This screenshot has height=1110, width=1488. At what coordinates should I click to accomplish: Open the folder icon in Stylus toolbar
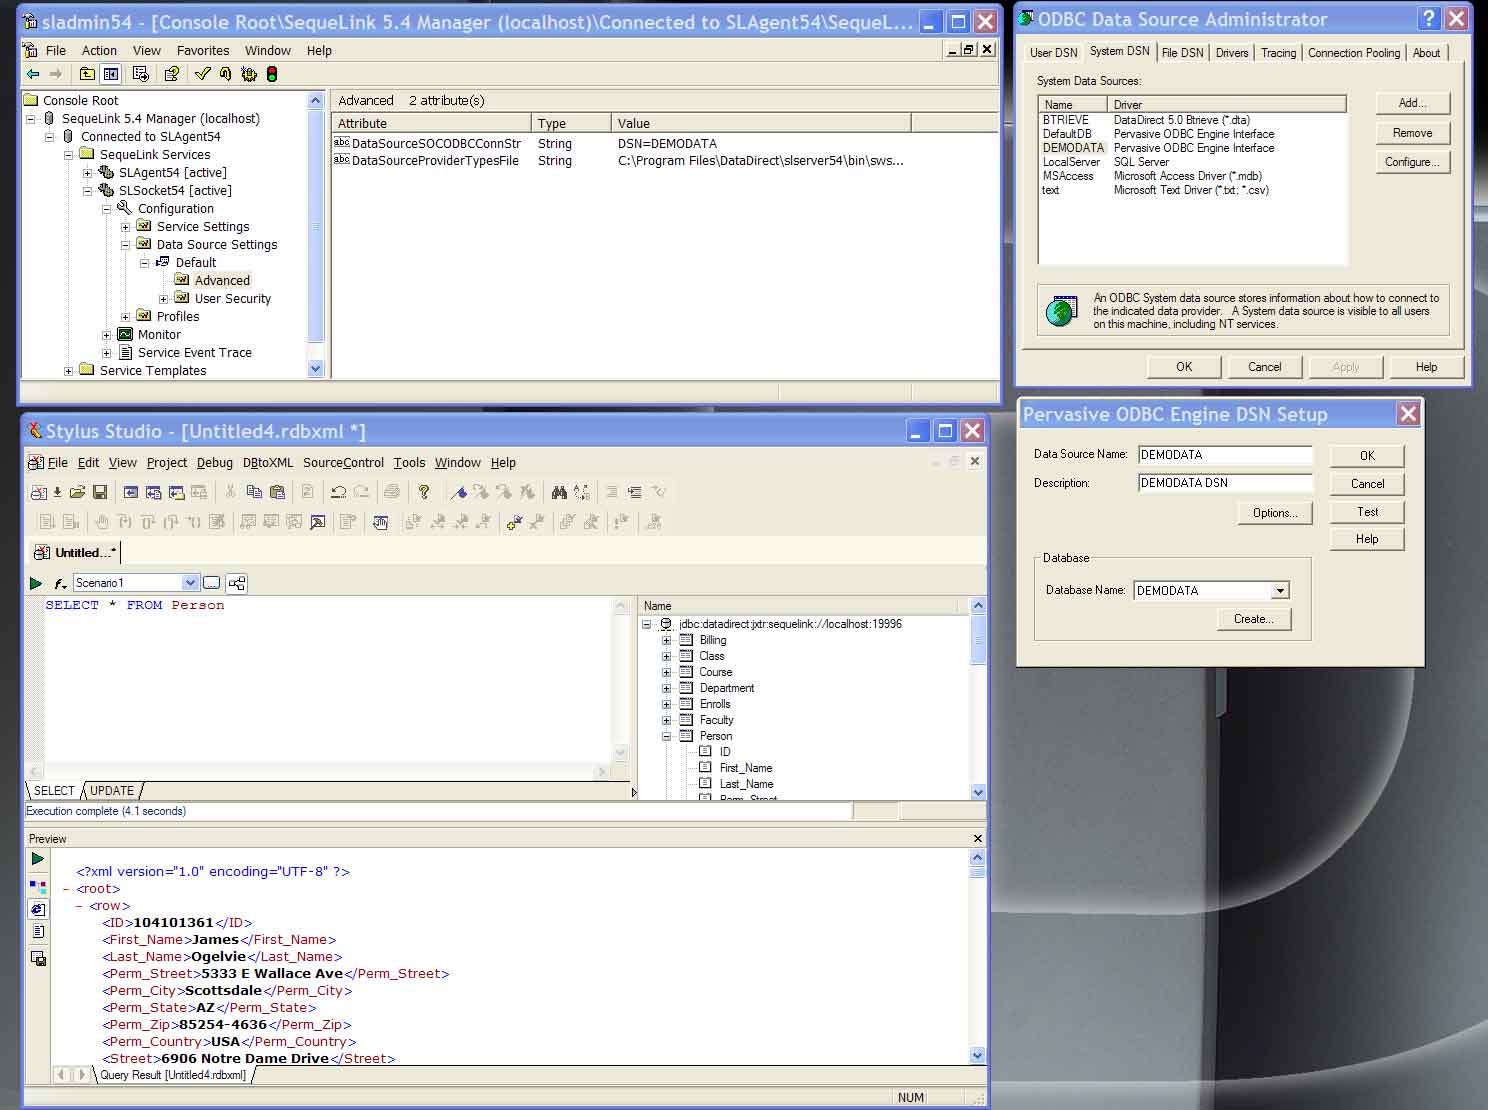point(77,492)
